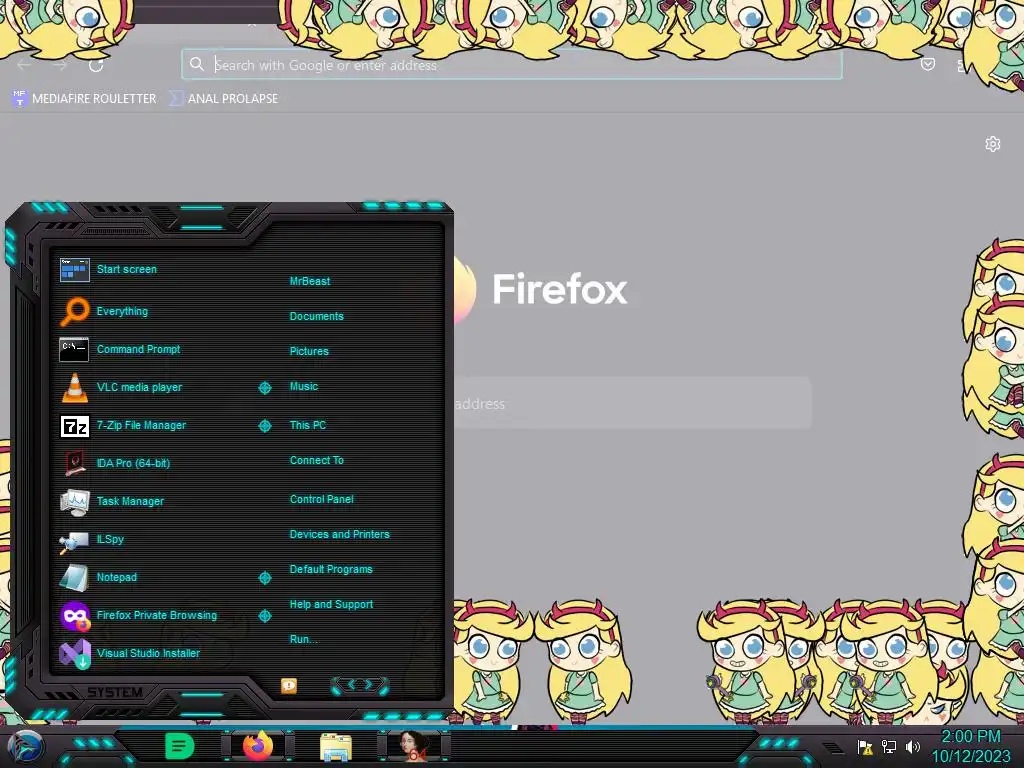Open File Explorer from the taskbar
Viewport: 1024px width, 768px height.
(336, 747)
